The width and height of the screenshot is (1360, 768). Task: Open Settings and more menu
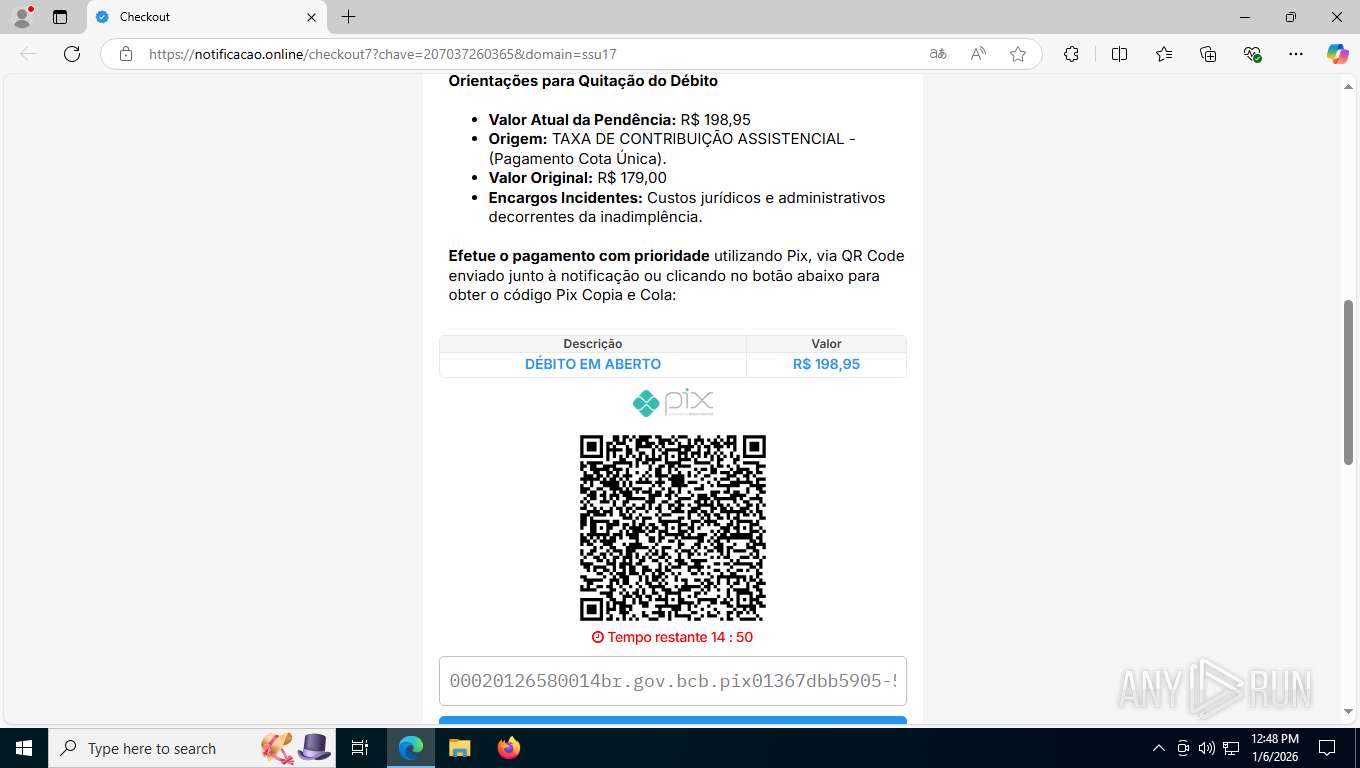[x=1296, y=54]
